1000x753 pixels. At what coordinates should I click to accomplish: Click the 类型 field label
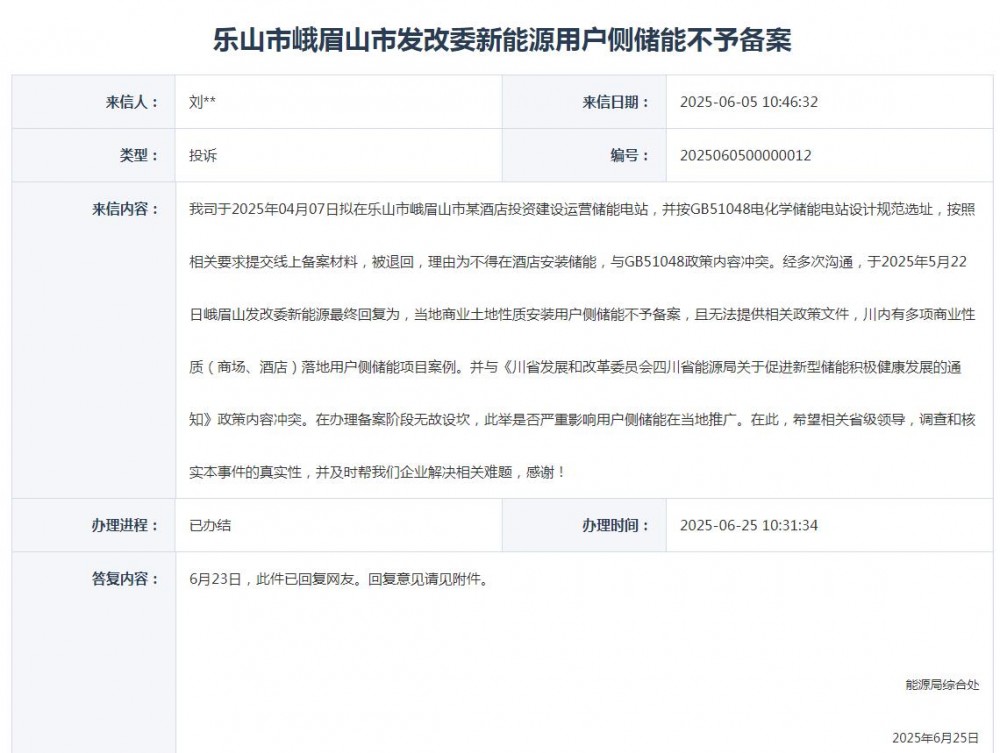(139, 155)
